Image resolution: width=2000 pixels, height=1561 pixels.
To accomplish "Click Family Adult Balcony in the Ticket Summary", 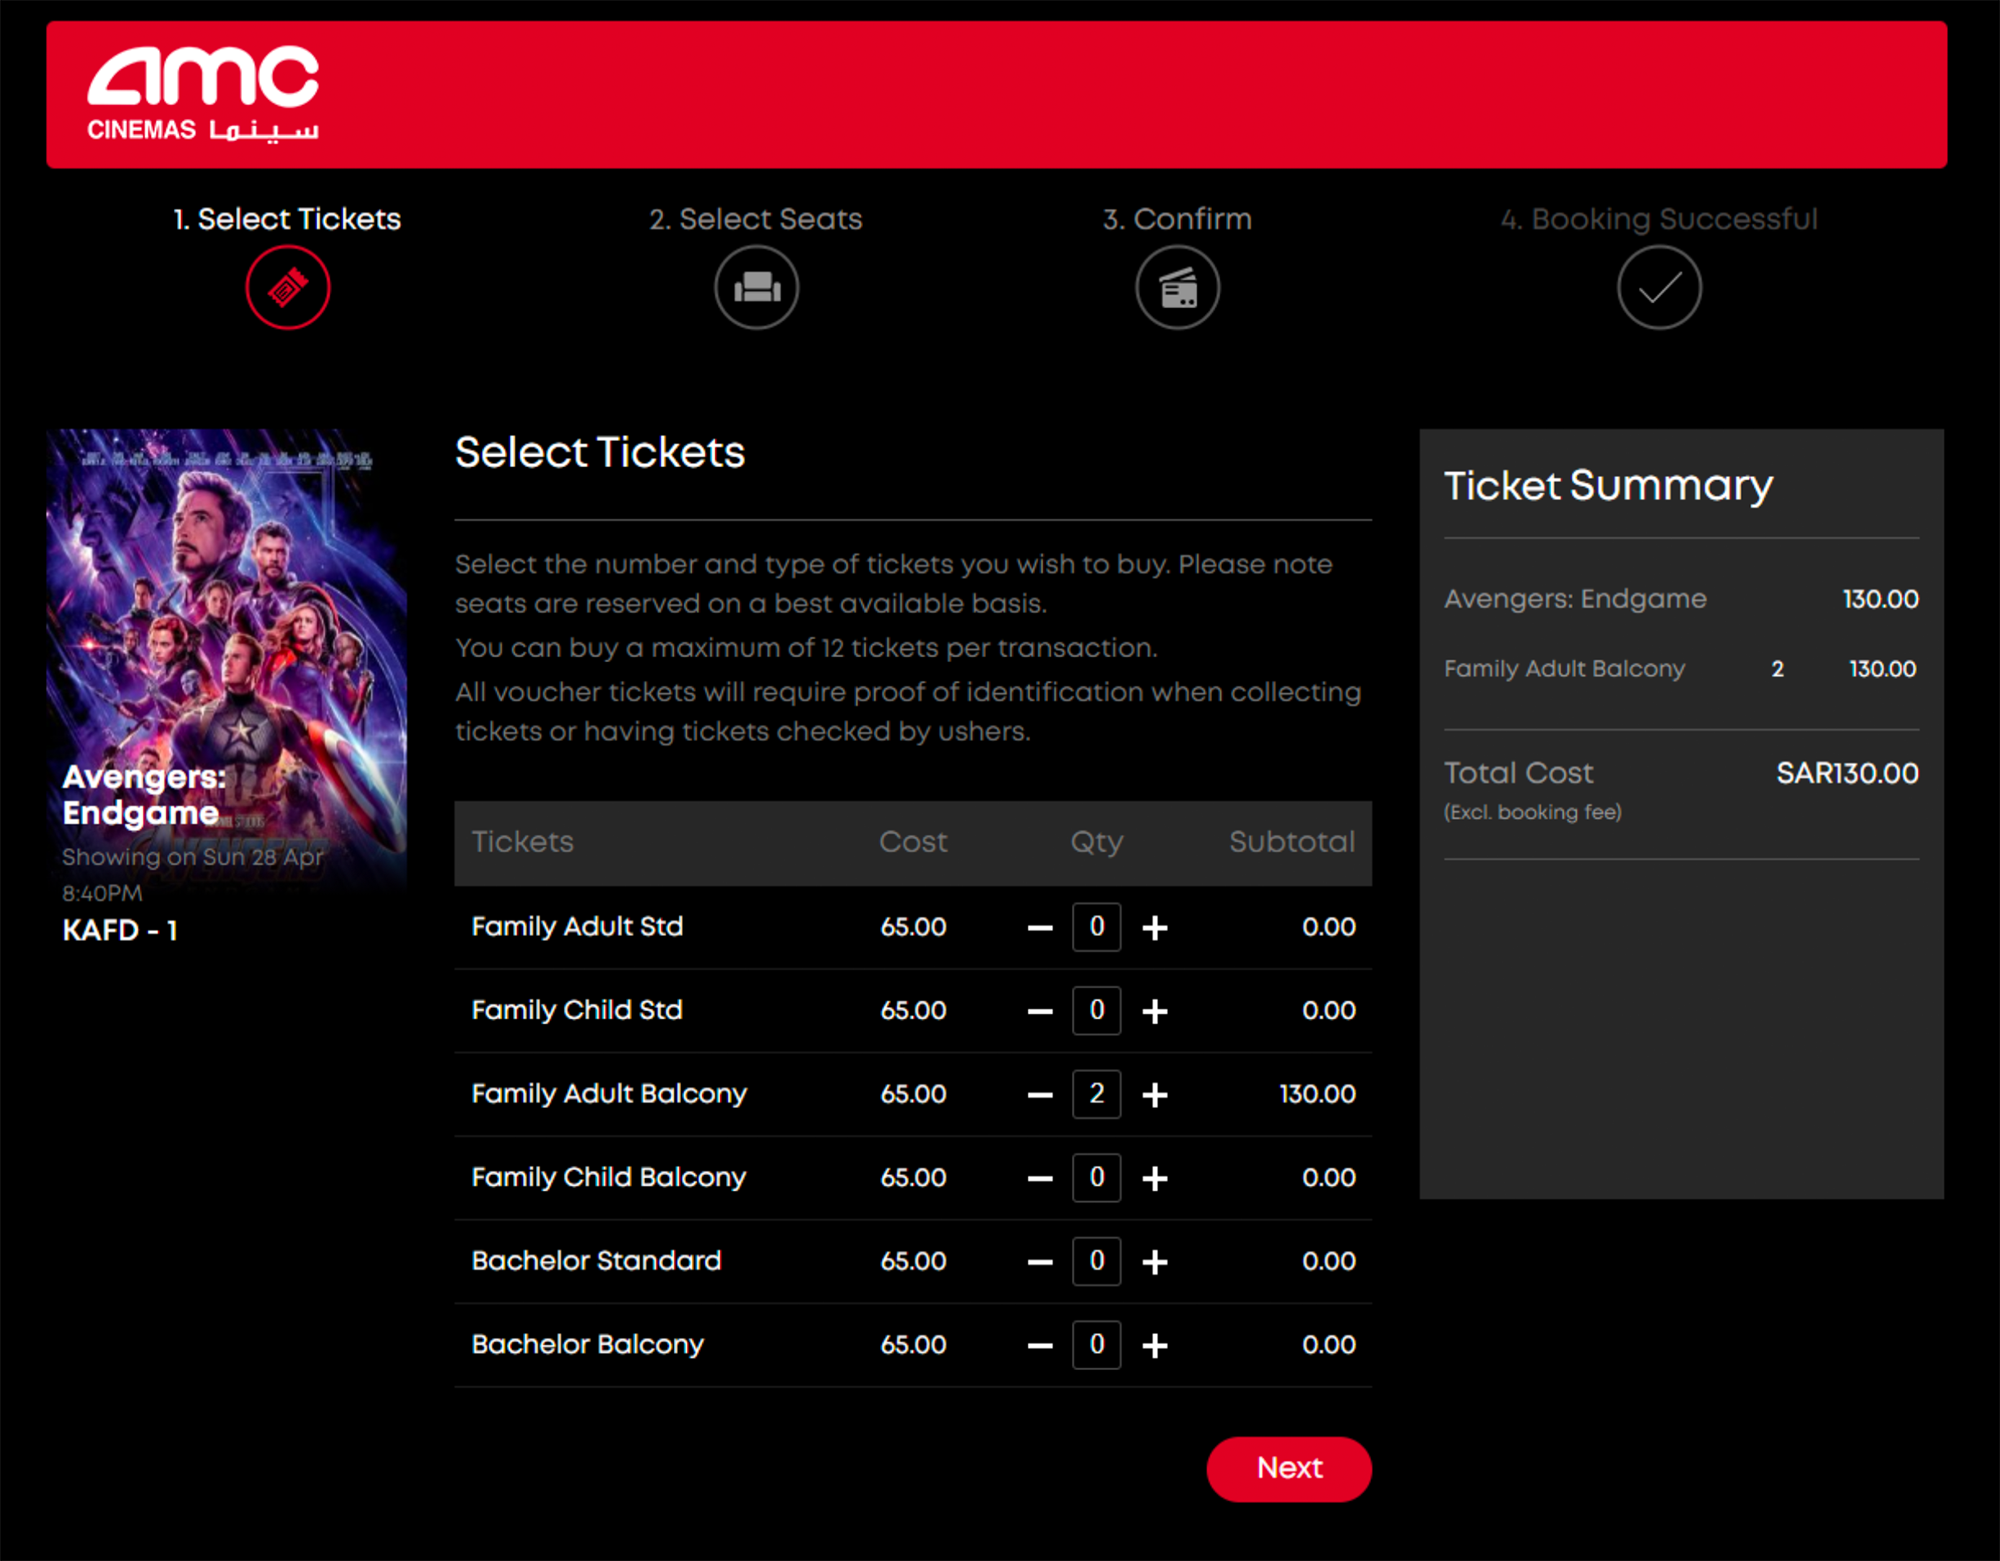I will click(1564, 669).
